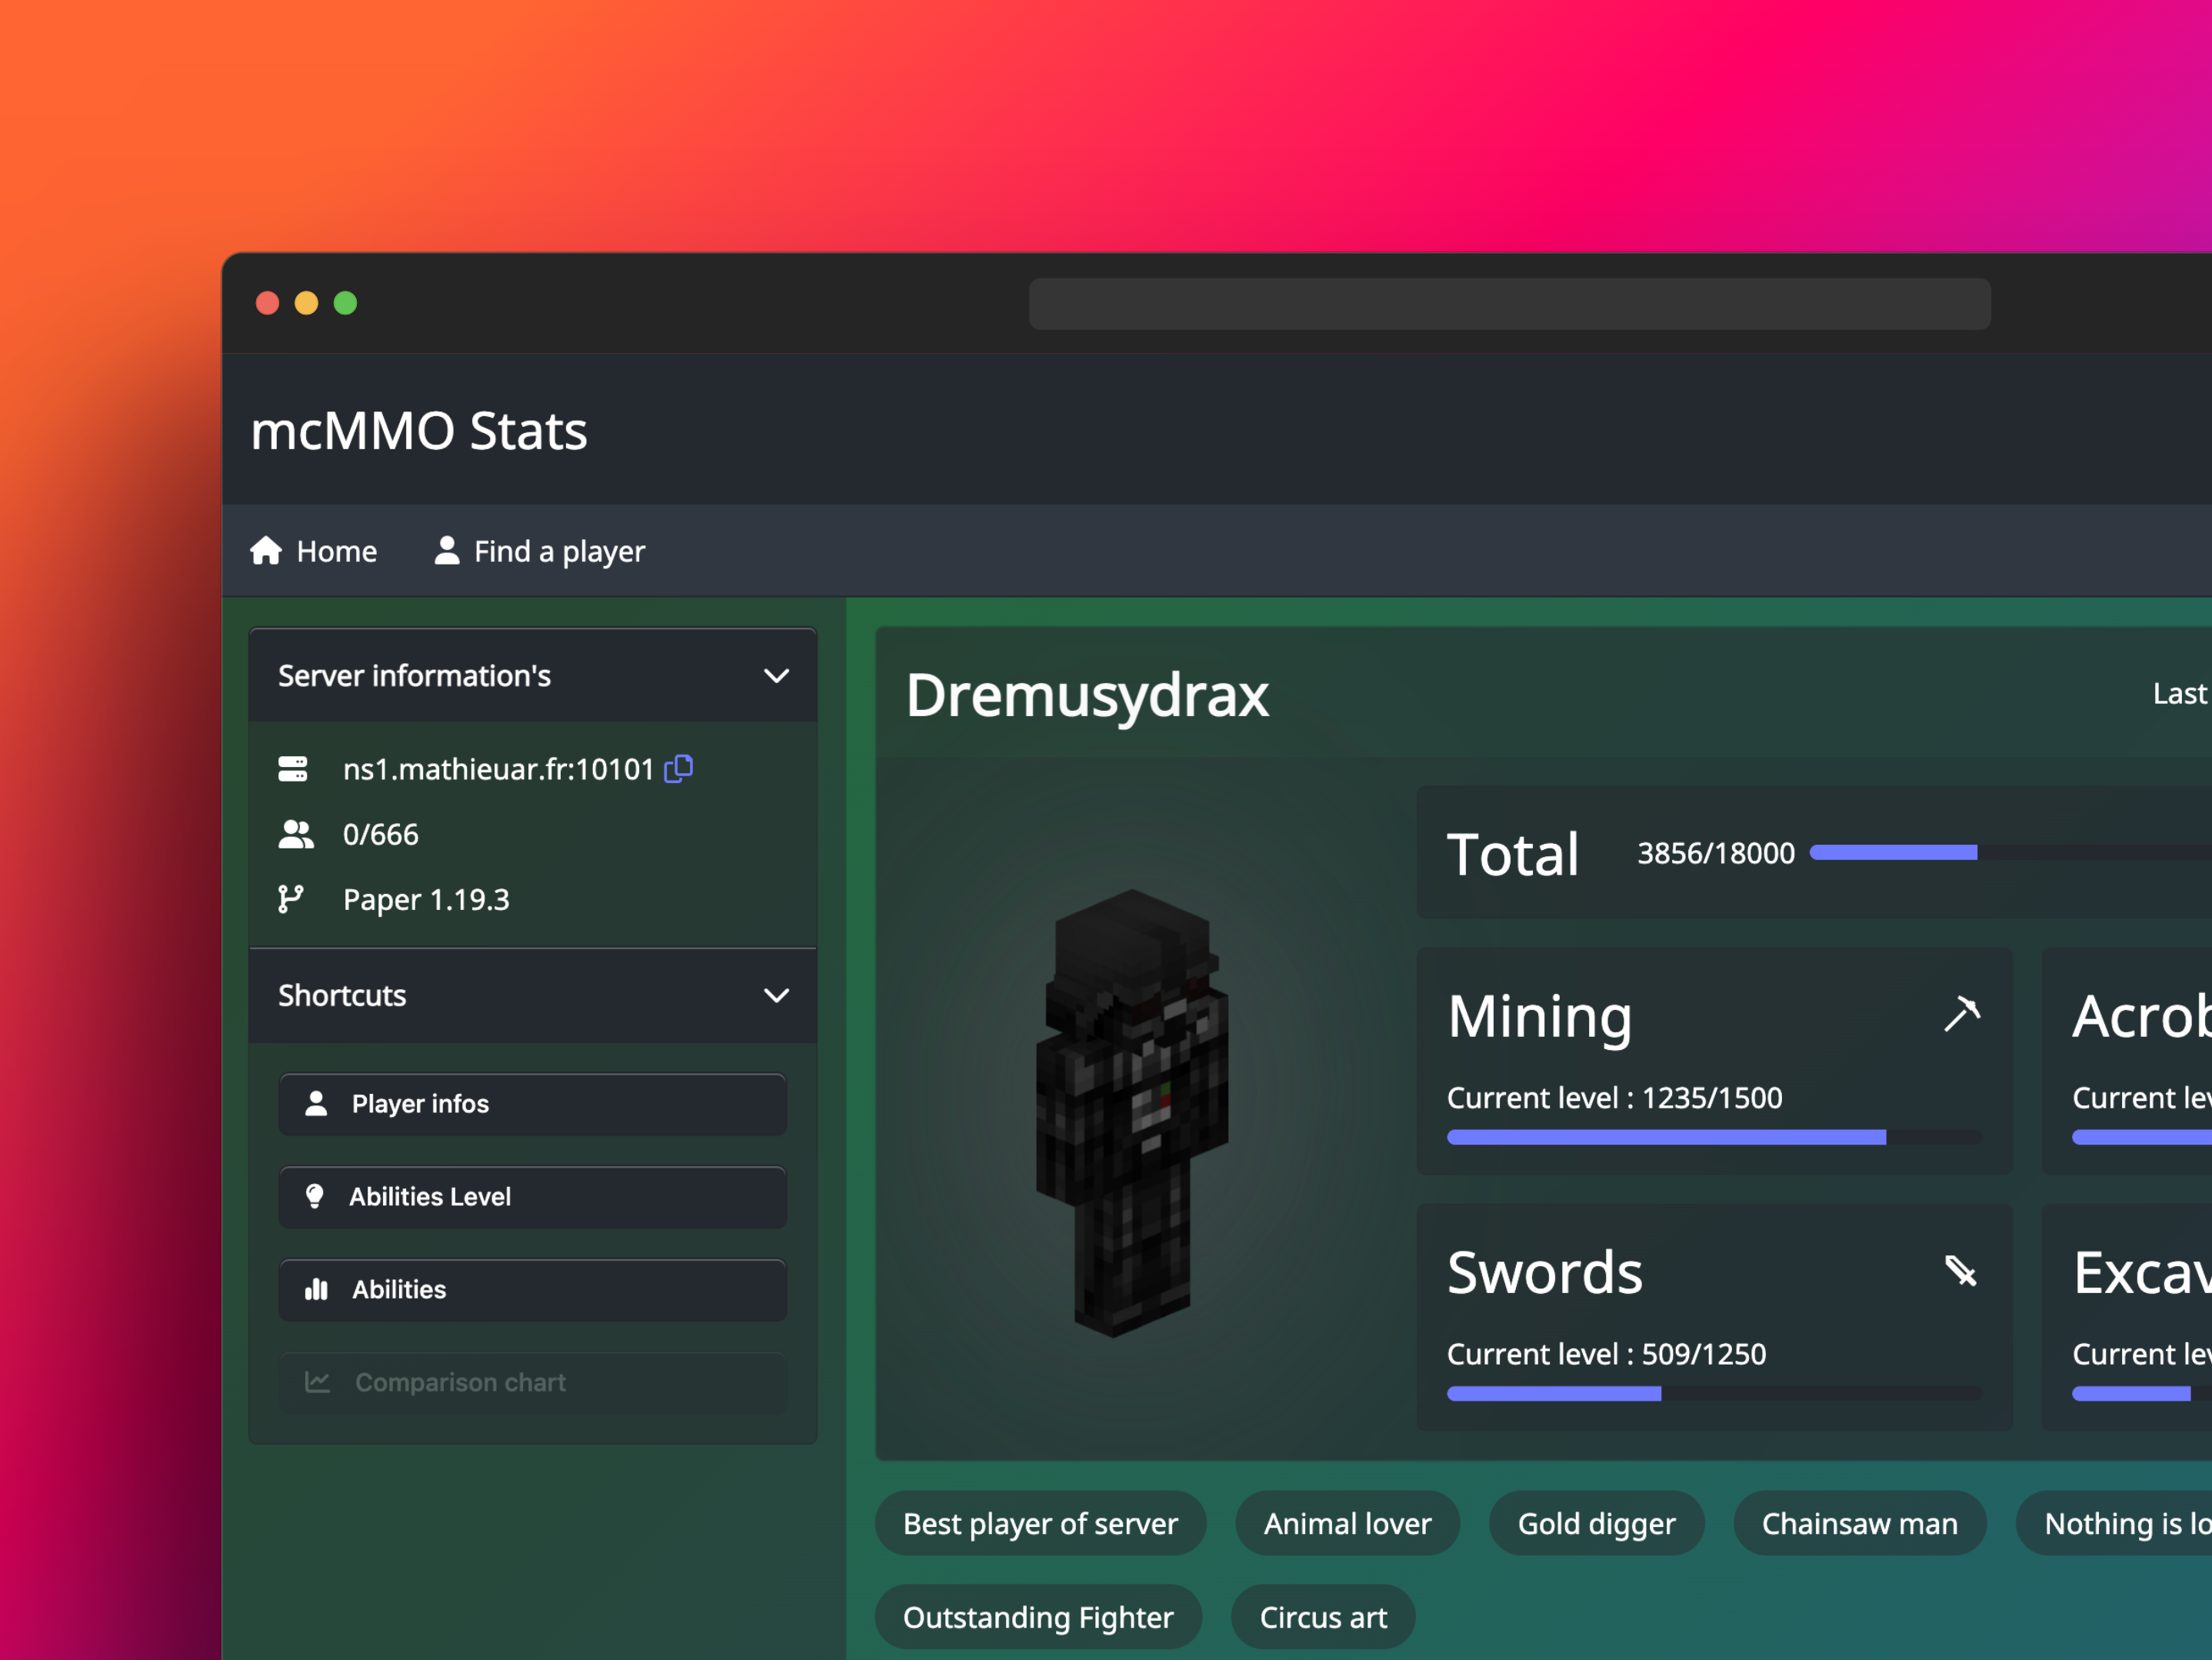Click the Home house icon

(x=266, y=550)
